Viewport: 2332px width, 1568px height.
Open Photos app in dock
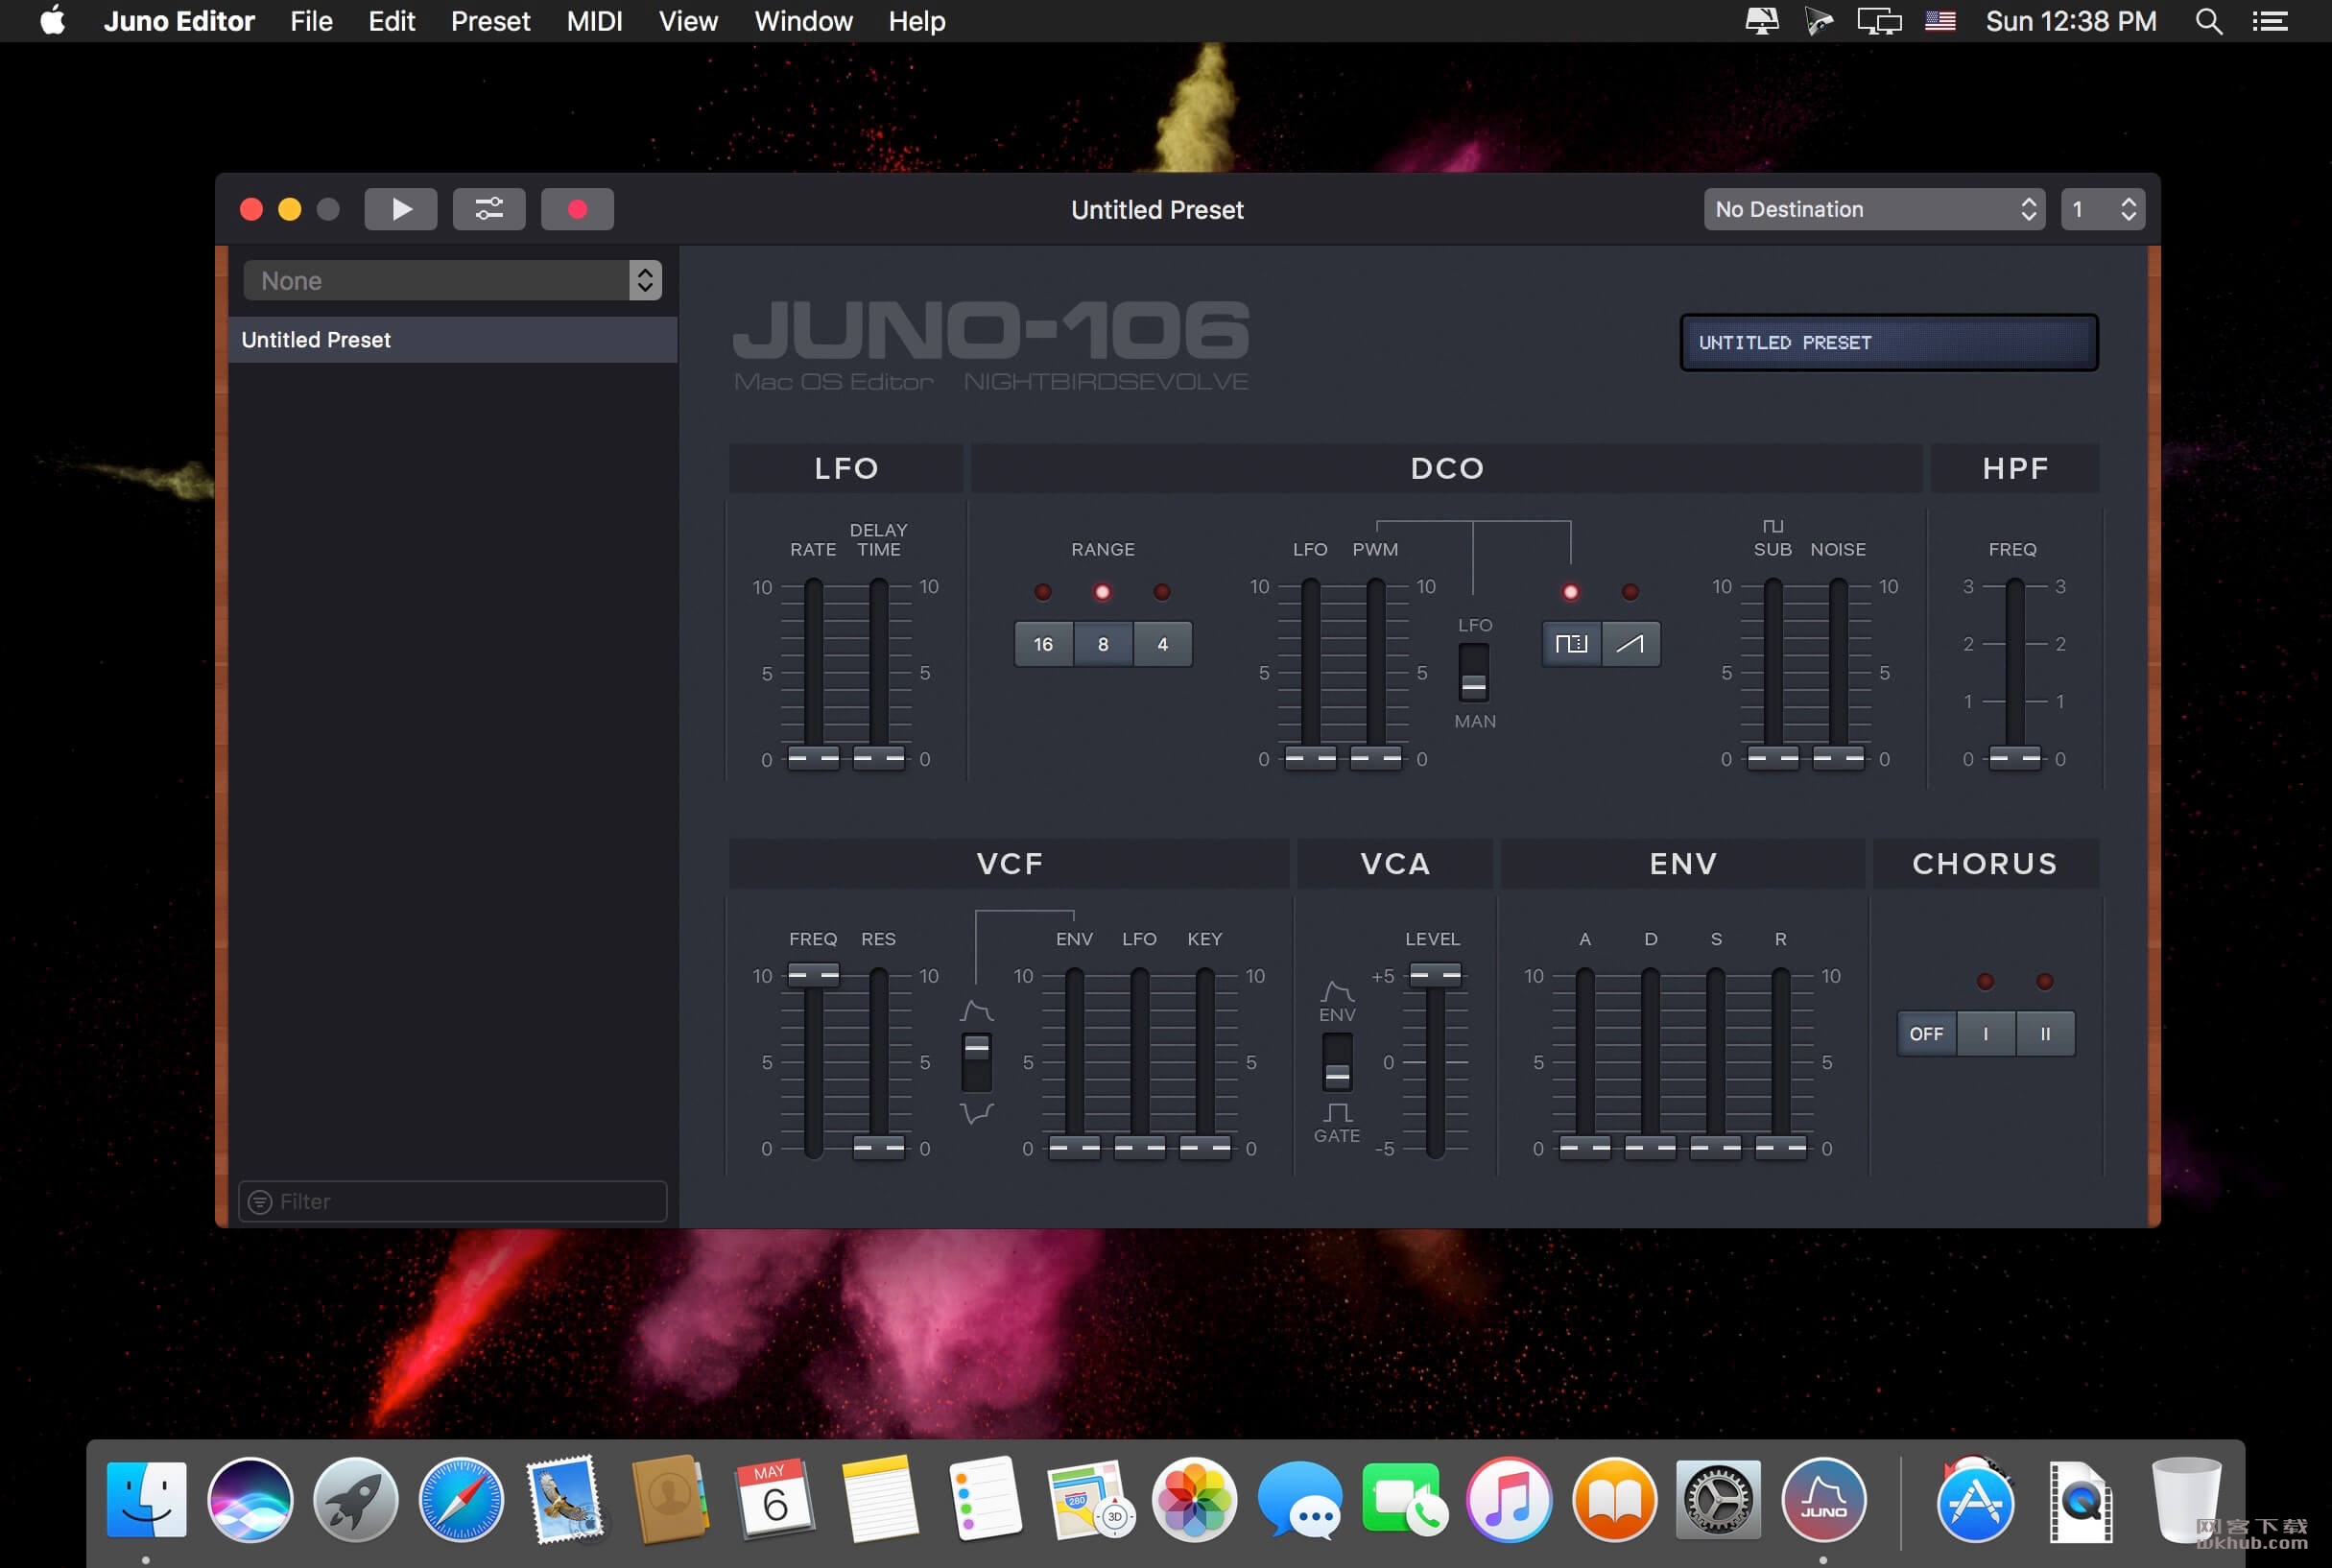point(1195,1499)
